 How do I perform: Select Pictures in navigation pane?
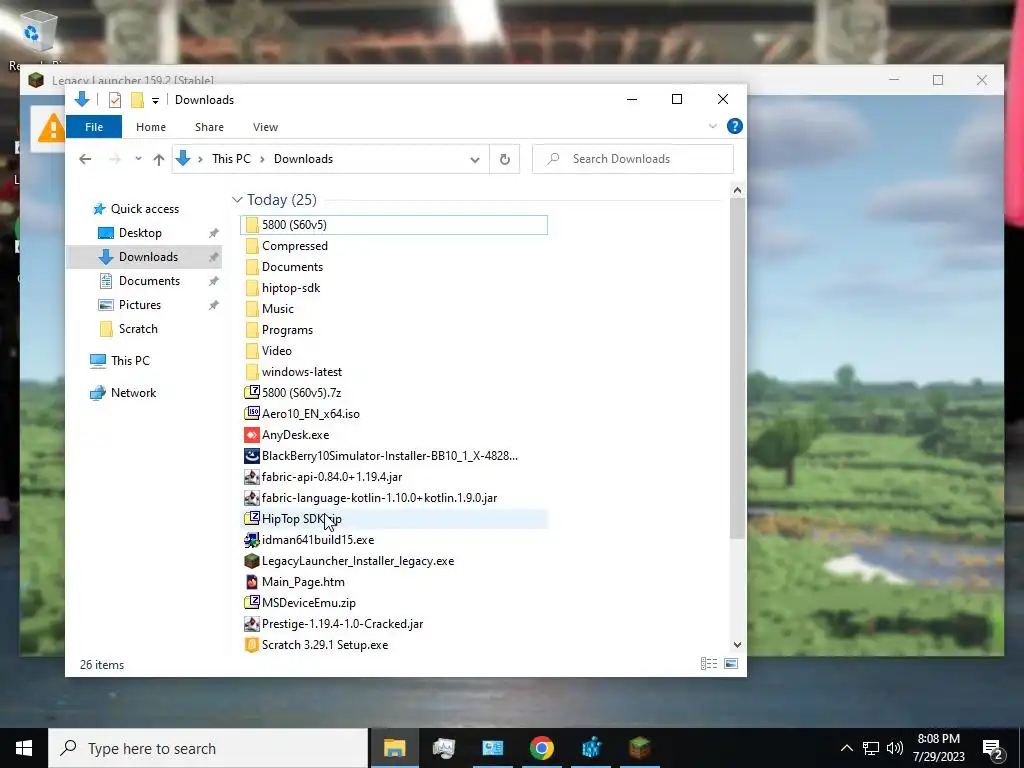(140, 305)
